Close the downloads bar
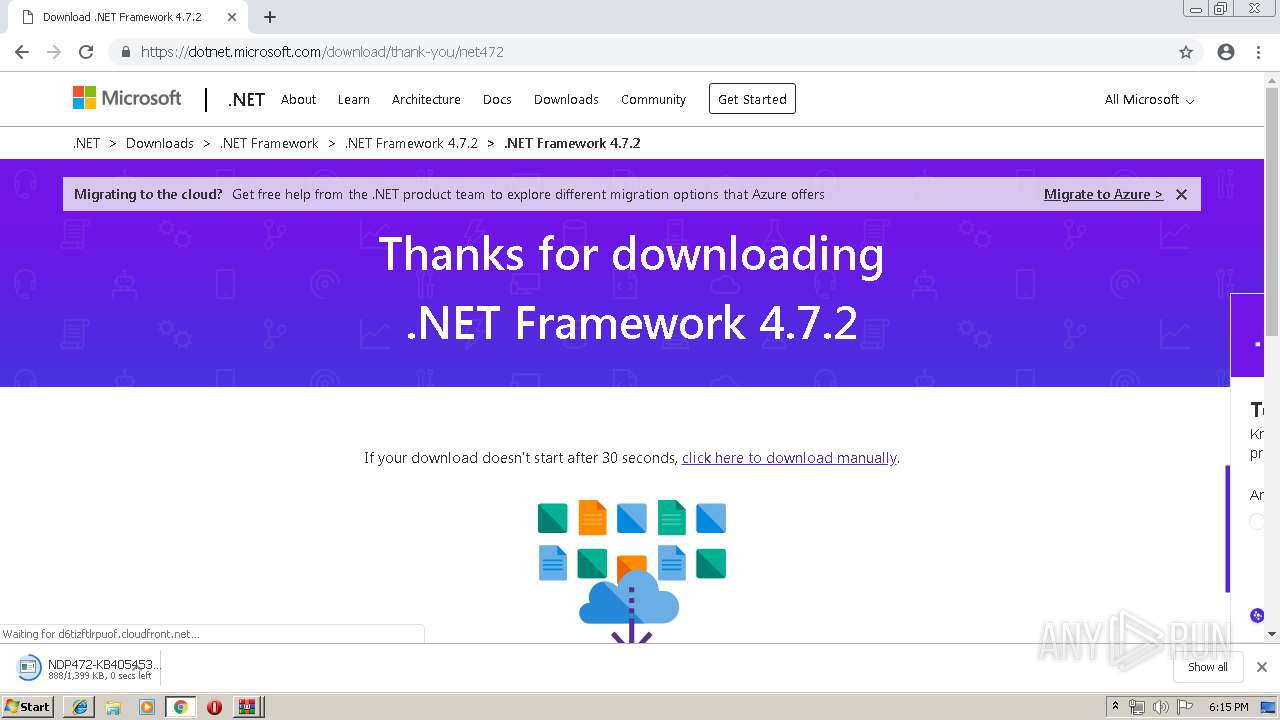This screenshot has height=720, width=1280. pos(1262,667)
